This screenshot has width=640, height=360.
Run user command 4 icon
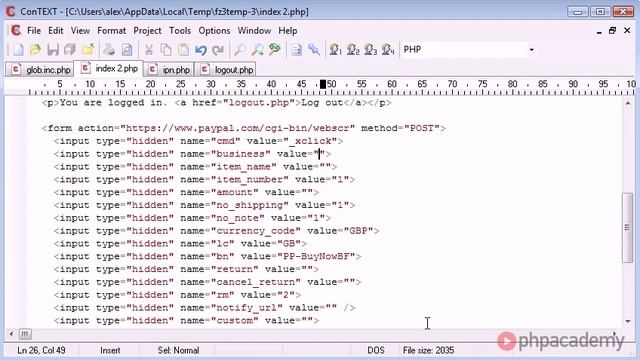click(x=388, y=50)
